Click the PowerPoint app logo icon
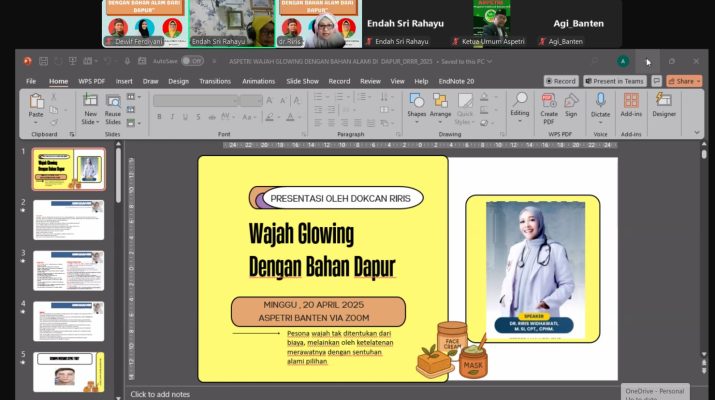This screenshot has height=400, width=715. (28, 61)
